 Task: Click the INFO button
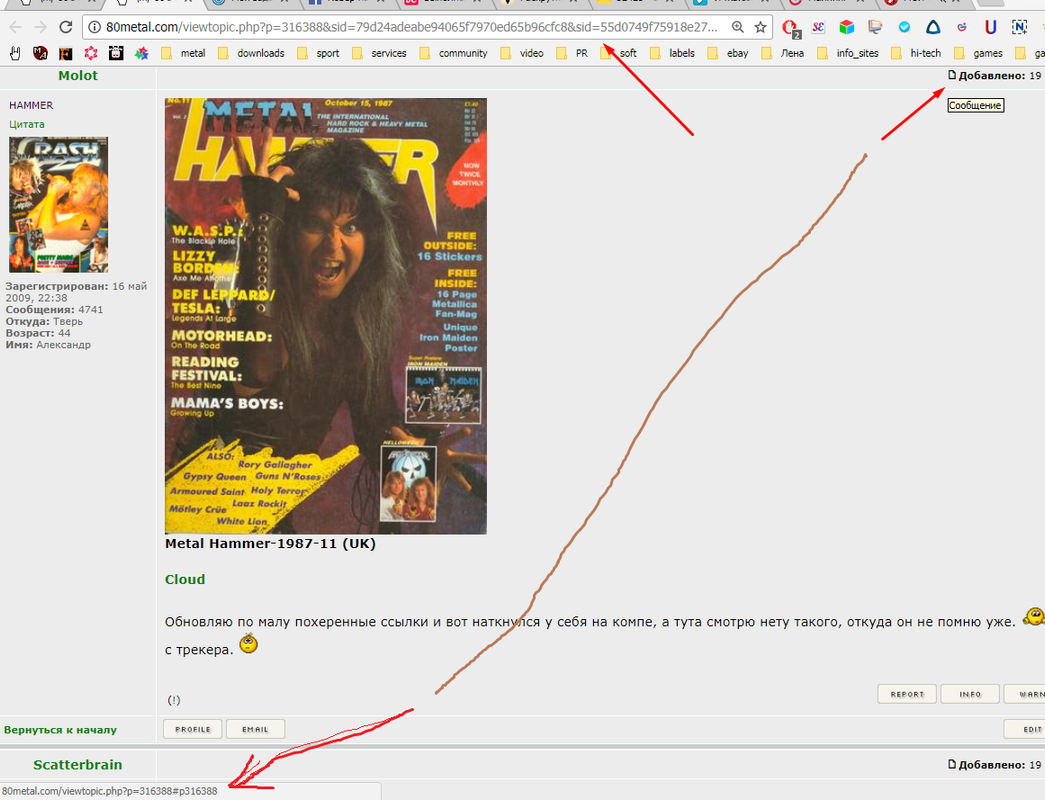[970, 694]
